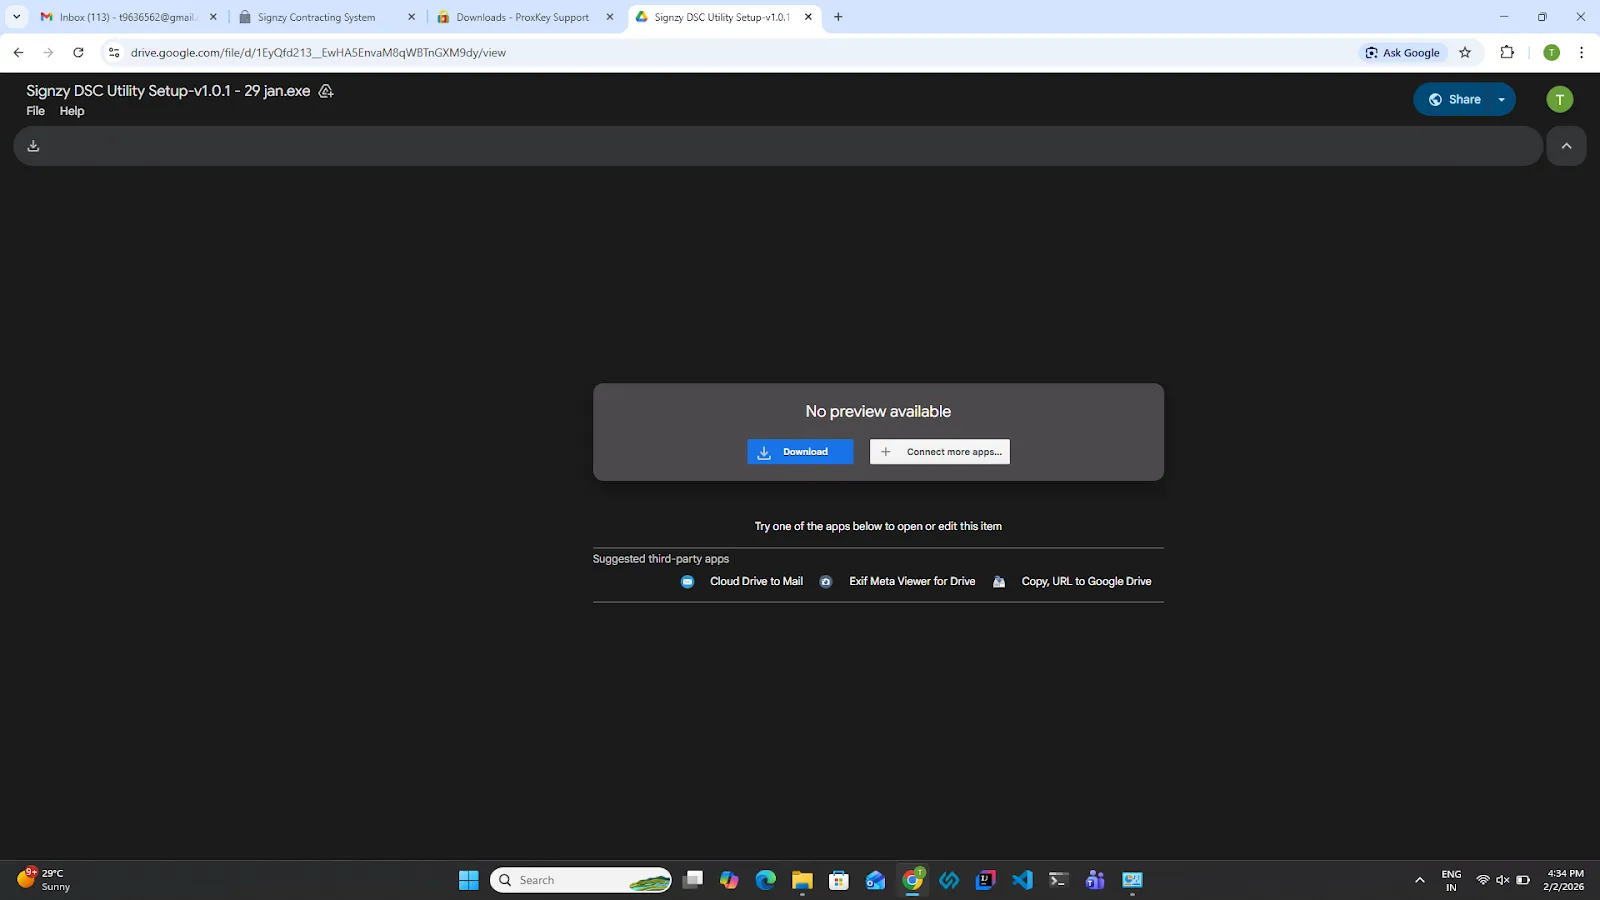1600x900 pixels.
Task: Click the taskbar Search box
Action: [581, 880]
